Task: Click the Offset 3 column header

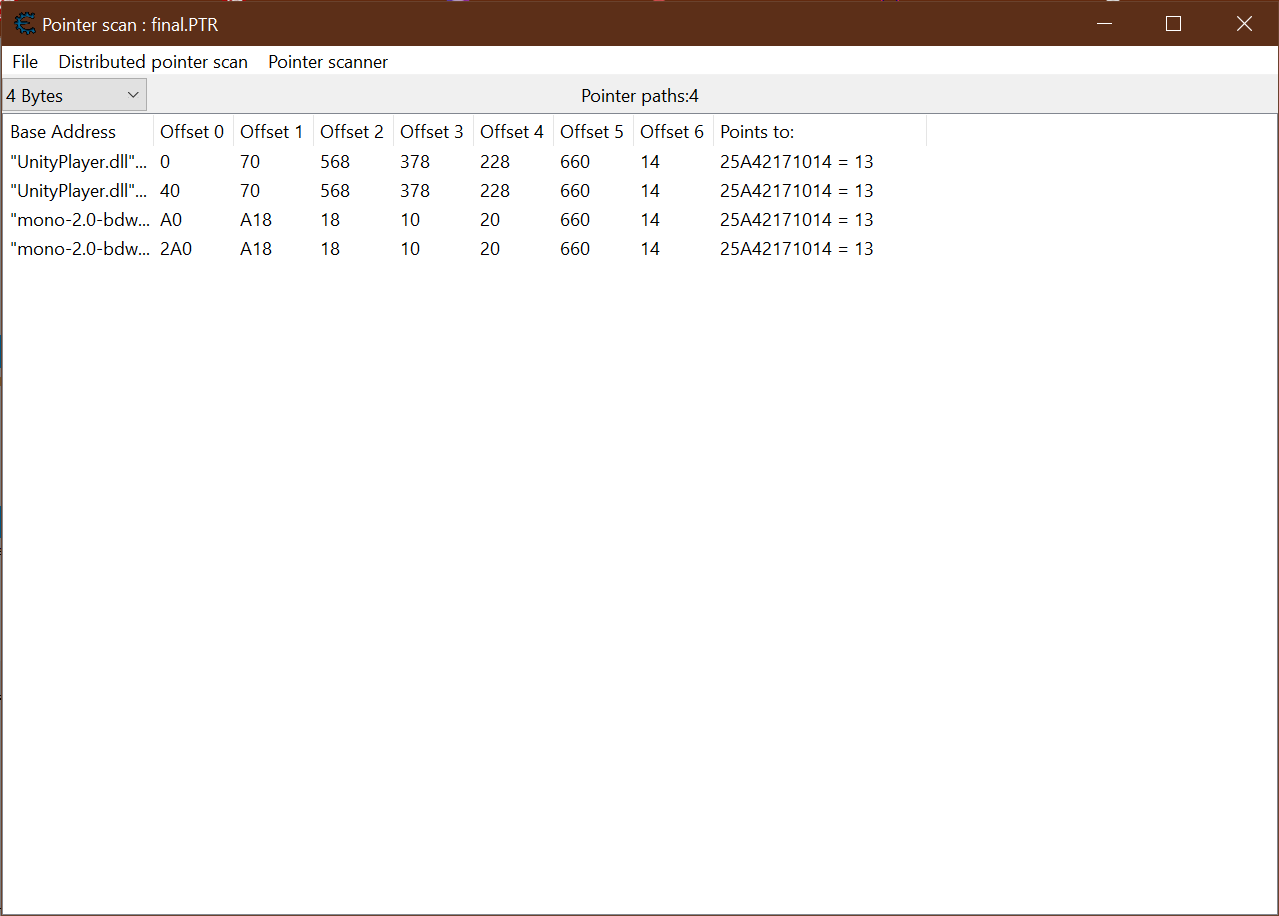Action: click(431, 131)
